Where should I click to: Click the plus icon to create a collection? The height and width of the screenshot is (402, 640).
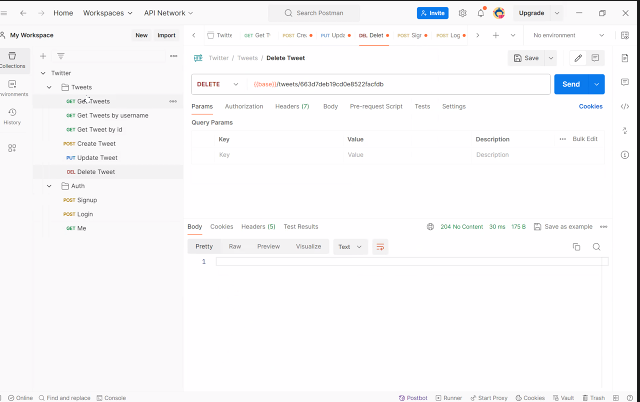(43, 56)
